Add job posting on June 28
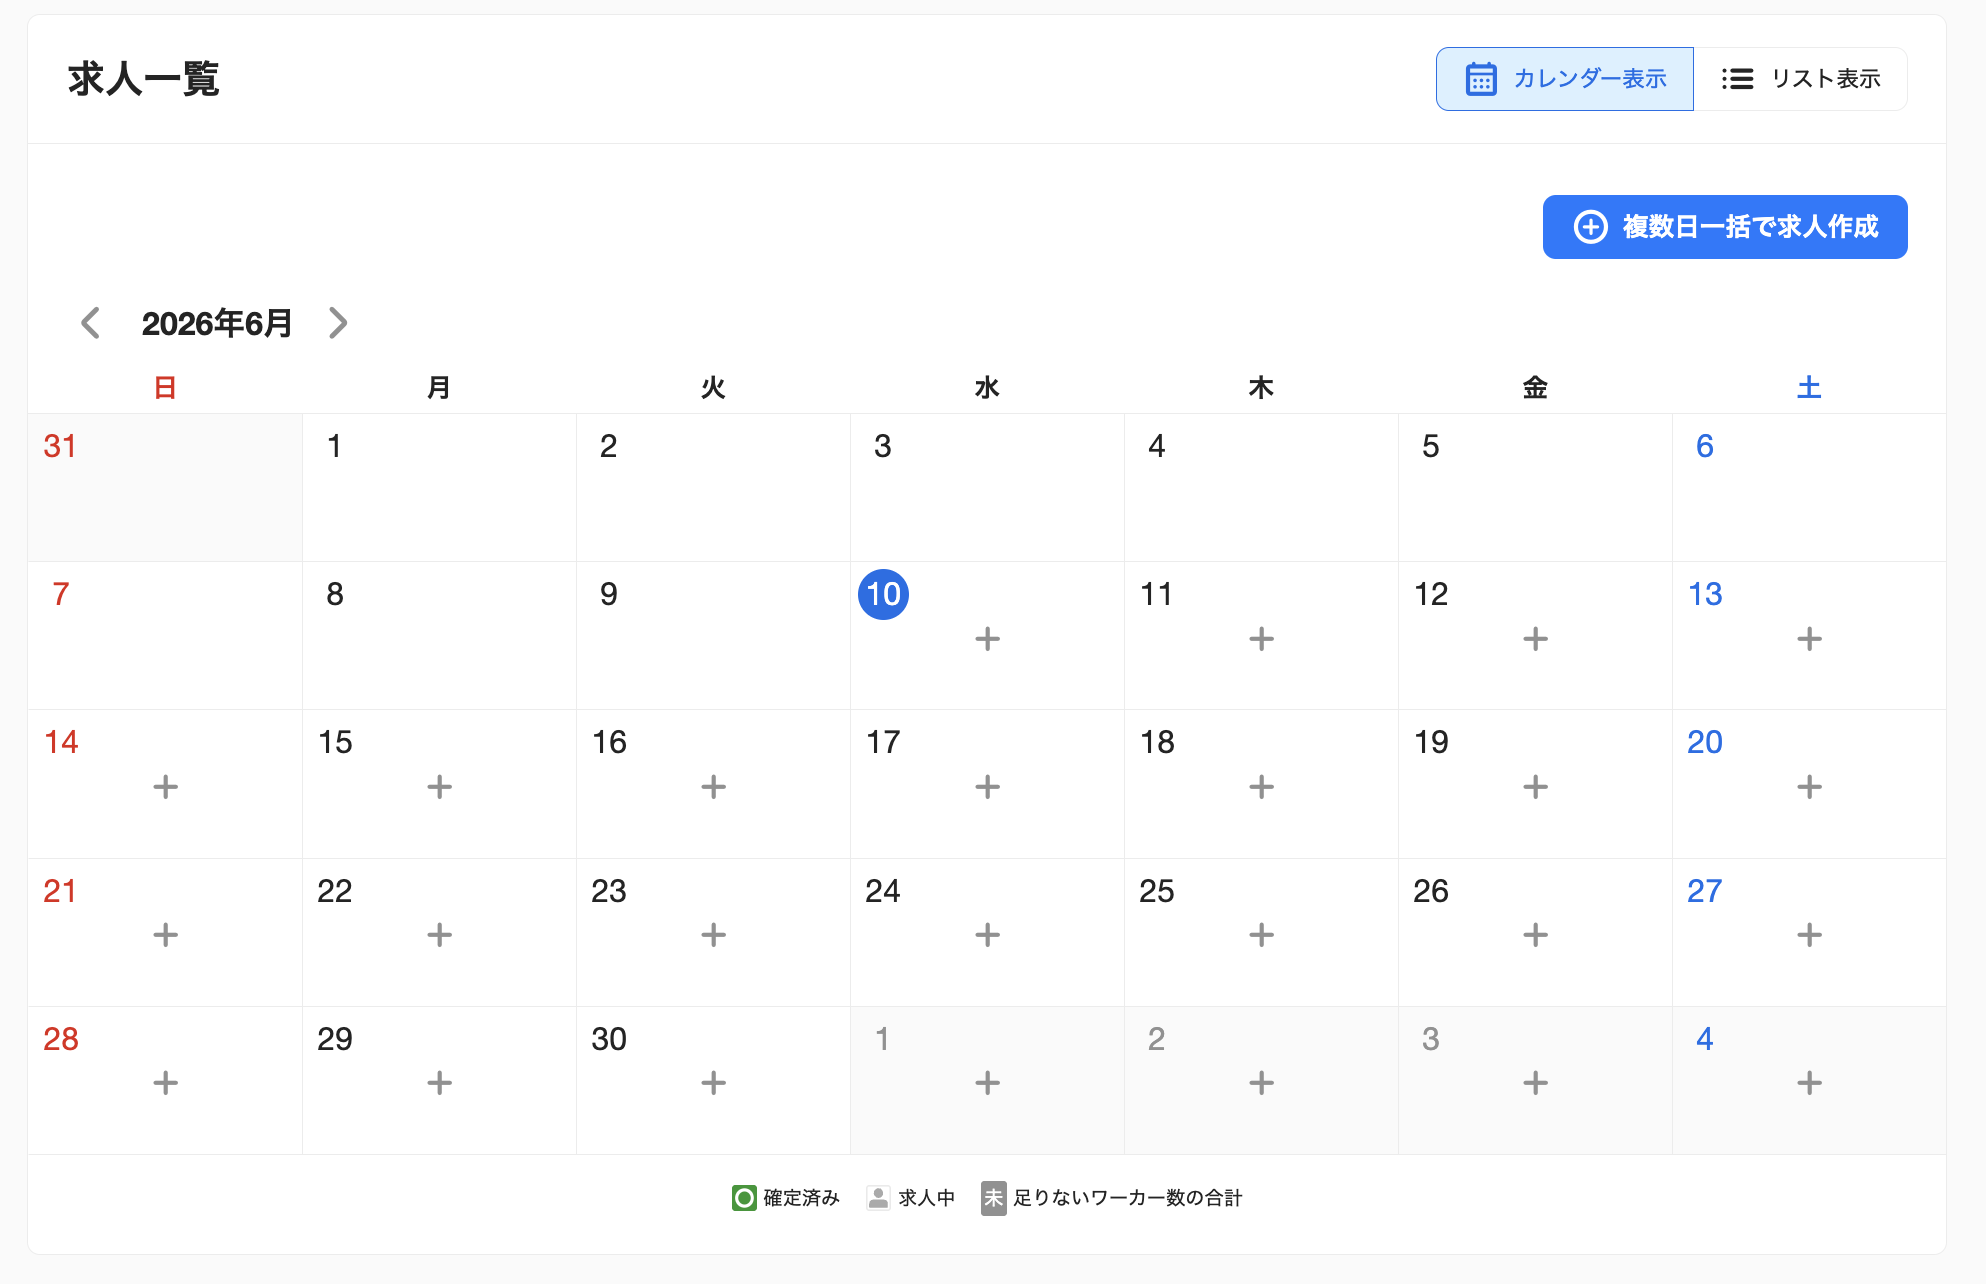Screen dimensions: 1986x1284 (x=165, y=1083)
